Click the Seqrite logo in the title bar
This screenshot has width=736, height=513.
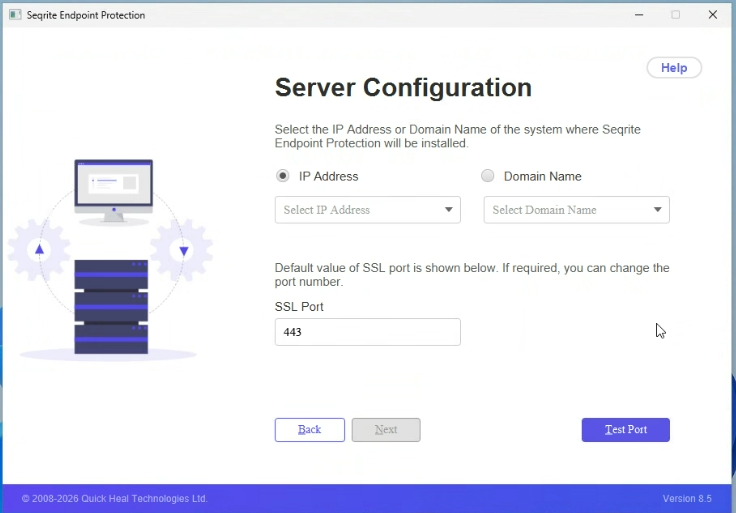tap(16, 15)
